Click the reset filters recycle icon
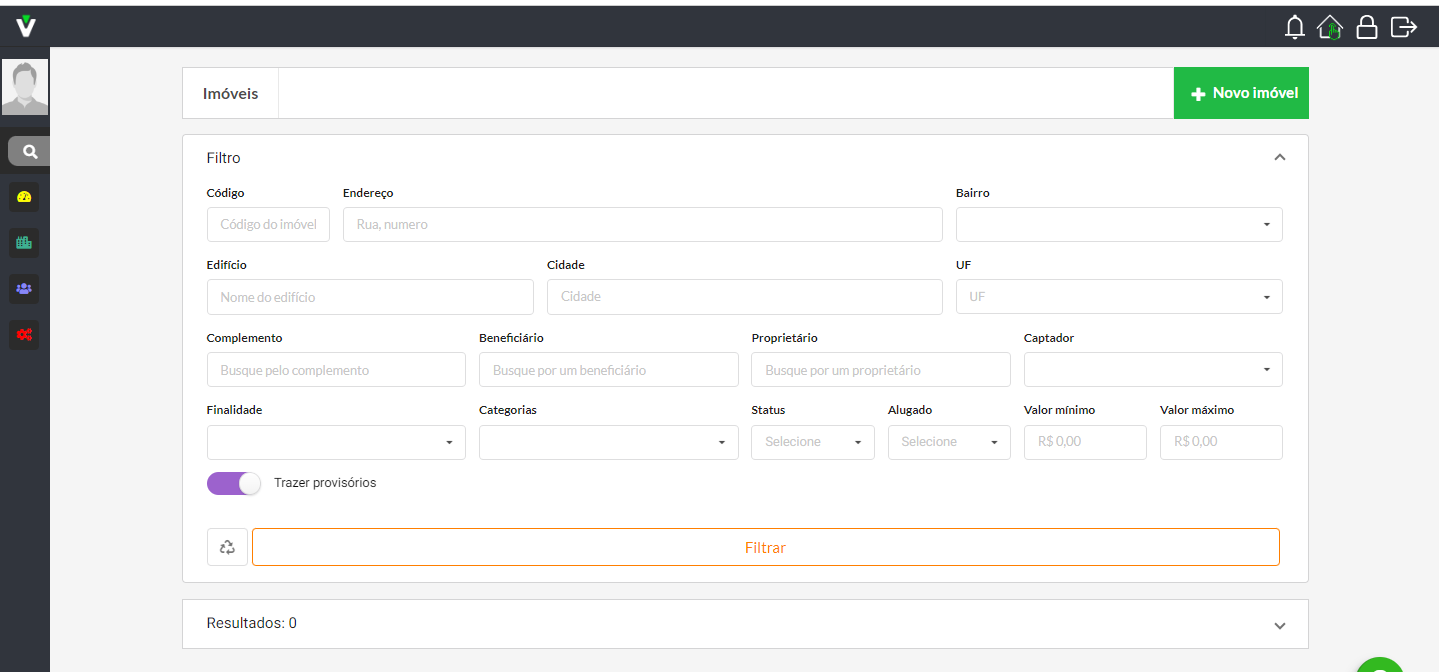This screenshot has height=672, width=1439. 228,547
